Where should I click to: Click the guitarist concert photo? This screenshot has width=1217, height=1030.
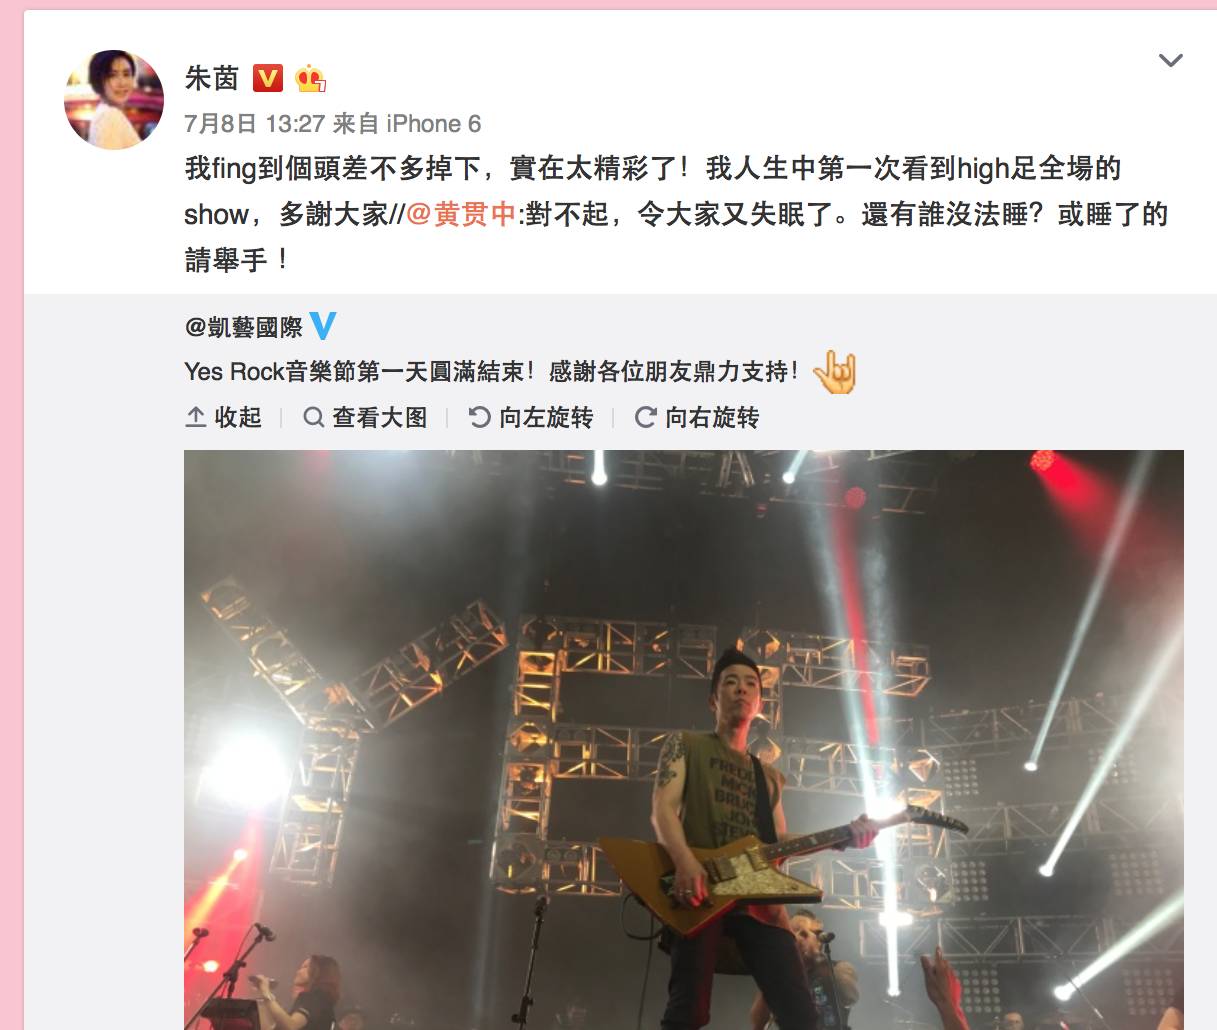pos(684,740)
